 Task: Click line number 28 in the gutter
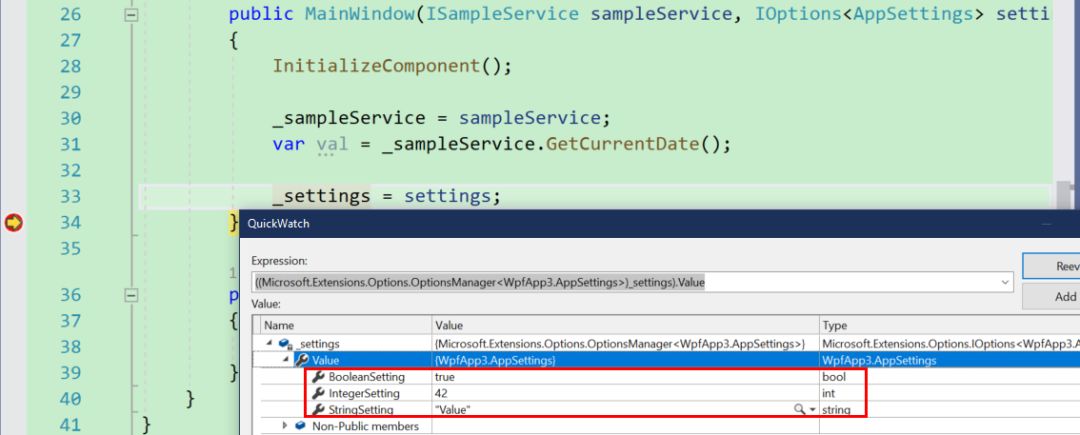coord(70,66)
